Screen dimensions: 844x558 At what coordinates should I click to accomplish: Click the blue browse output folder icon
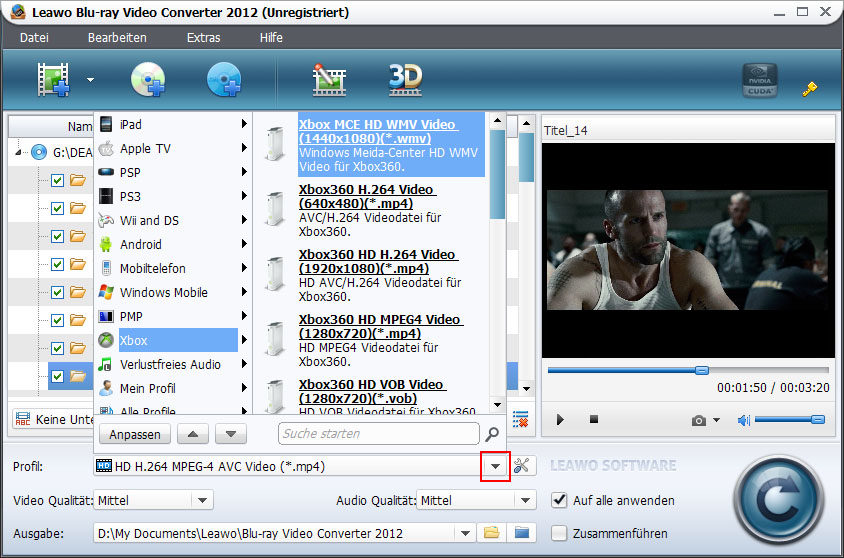click(522, 533)
